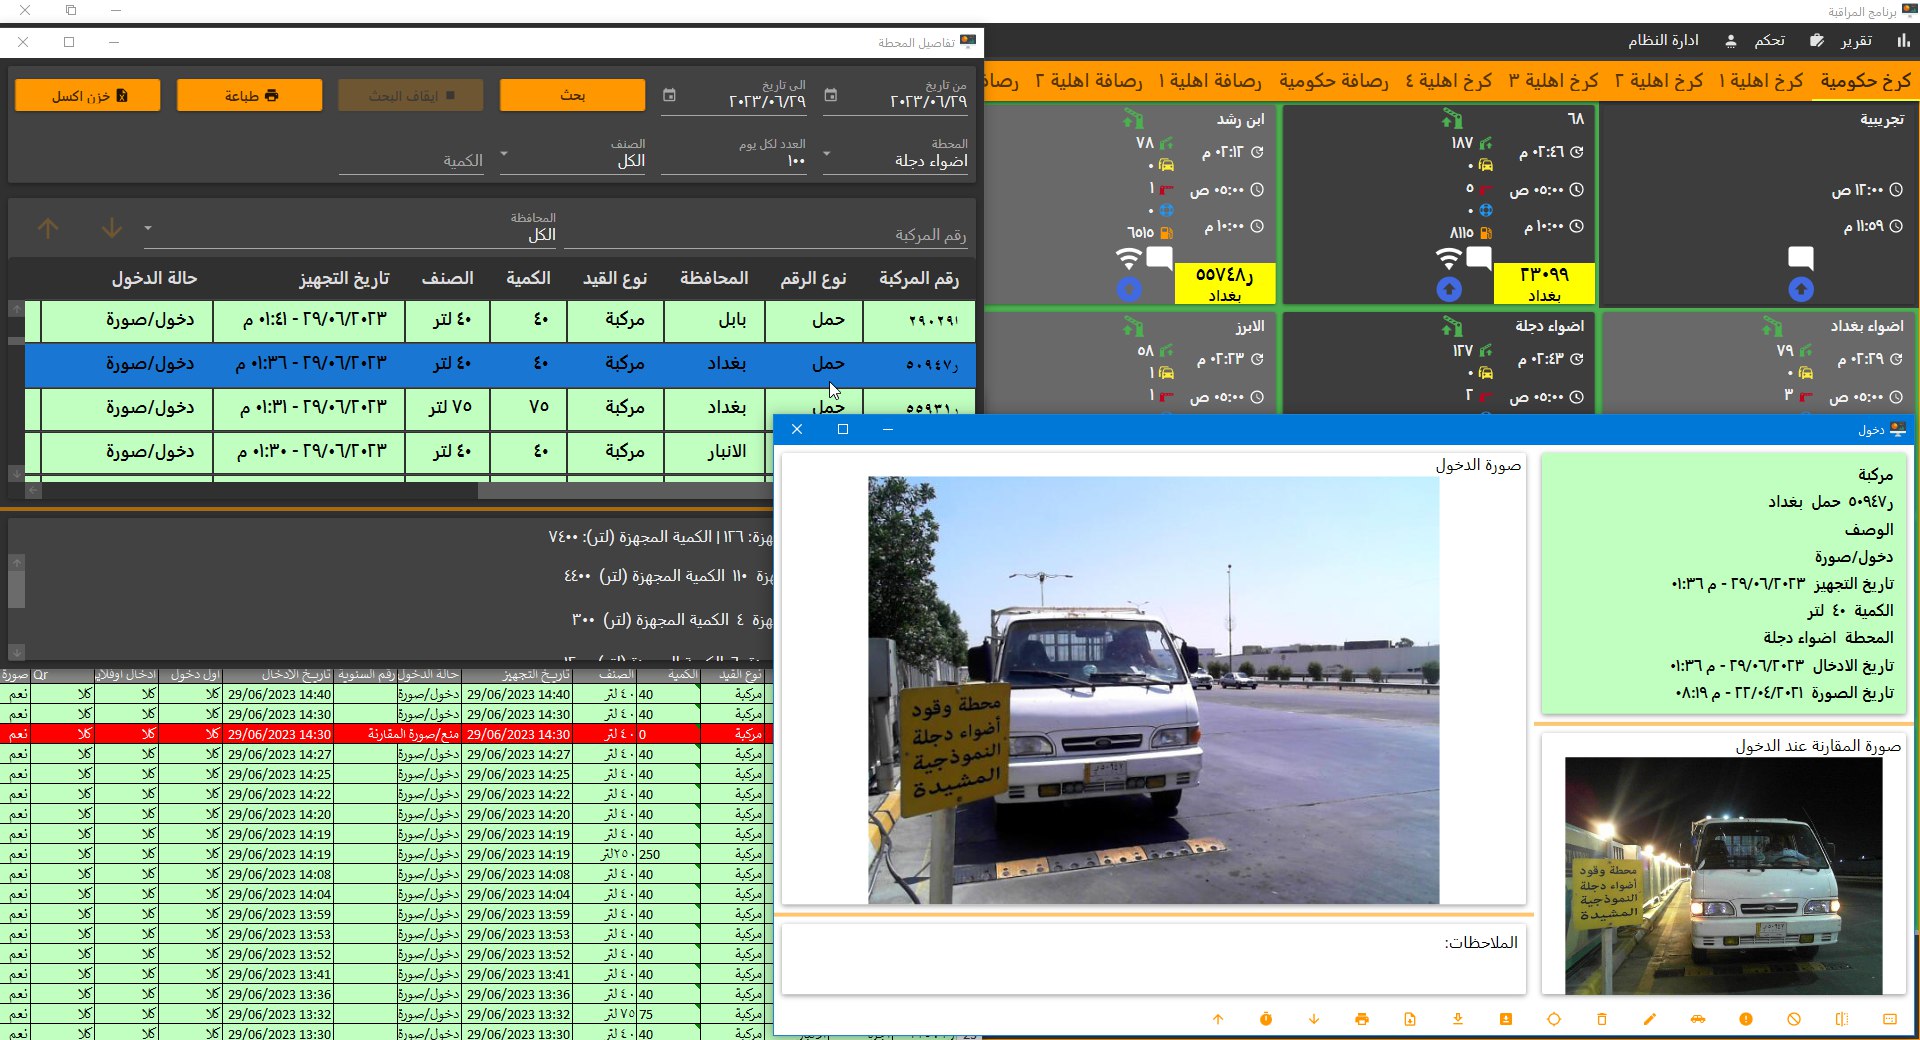Click the crosshair target icon in entry toolbar
The height and width of the screenshot is (1040, 1920).
pyautogui.click(x=1553, y=1019)
